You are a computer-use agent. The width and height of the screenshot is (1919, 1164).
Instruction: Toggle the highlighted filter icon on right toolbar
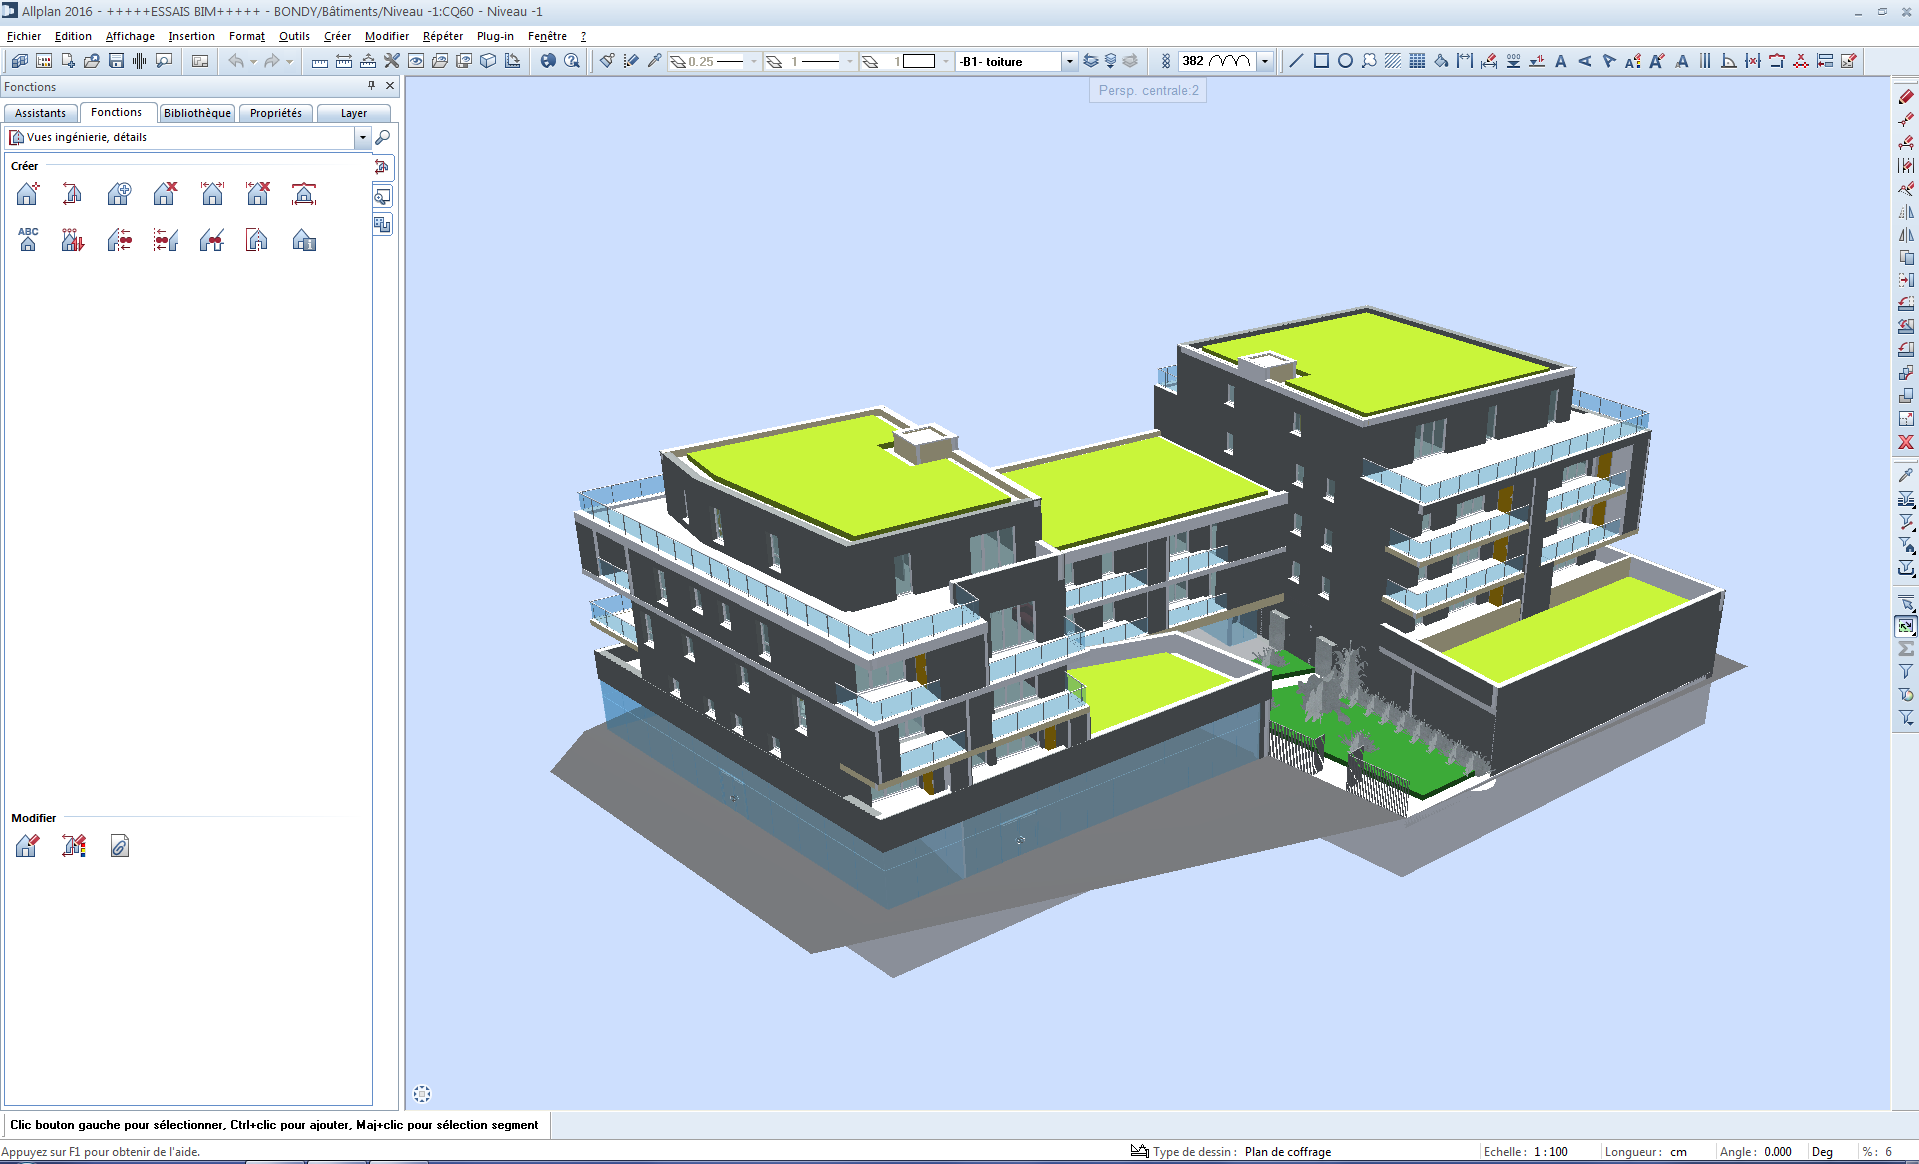pyautogui.click(x=1906, y=626)
